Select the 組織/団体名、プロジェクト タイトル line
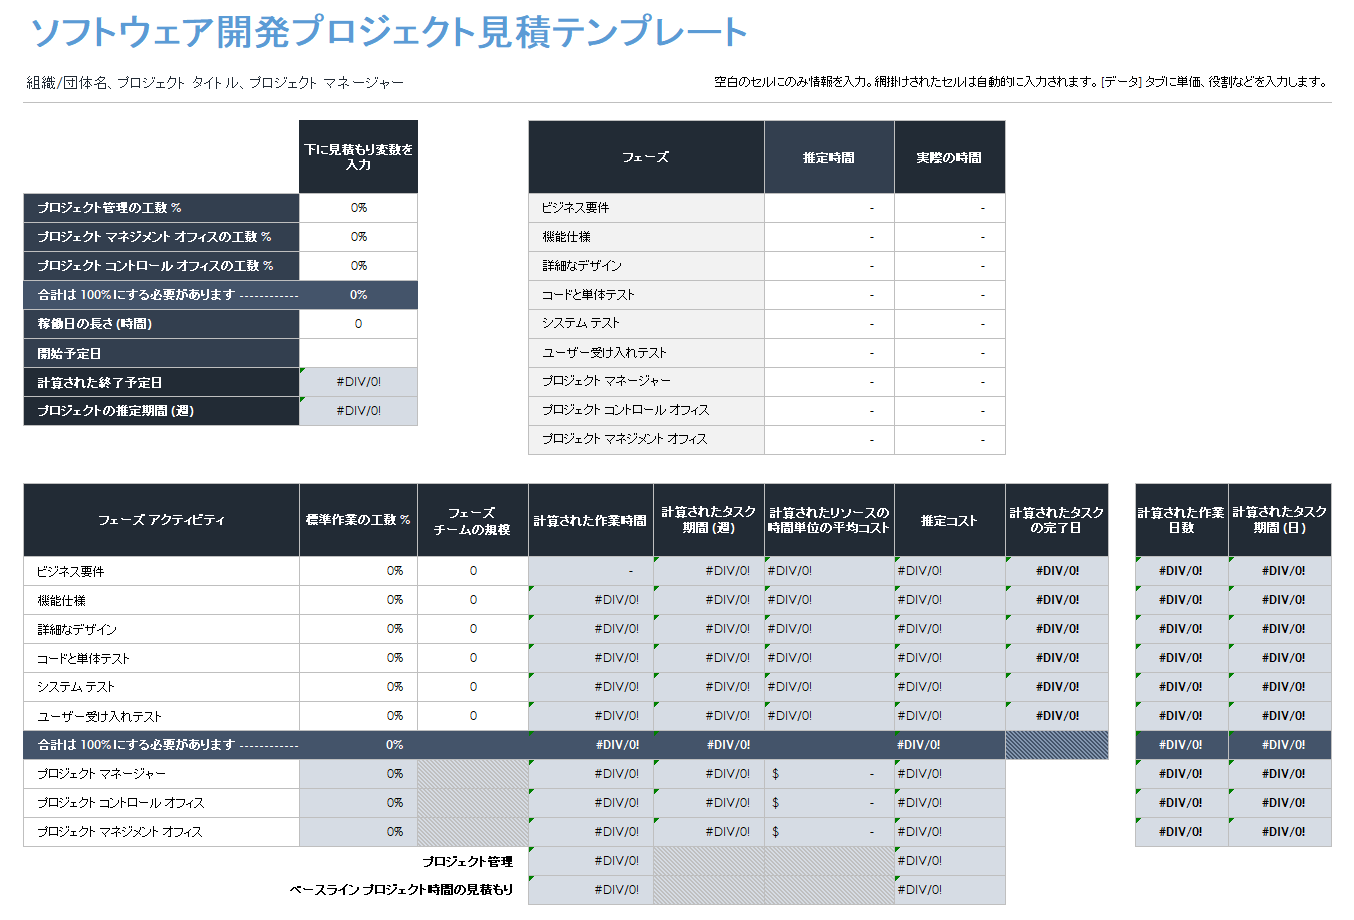Image resolution: width=1354 pixels, height=920 pixels. click(215, 83)
